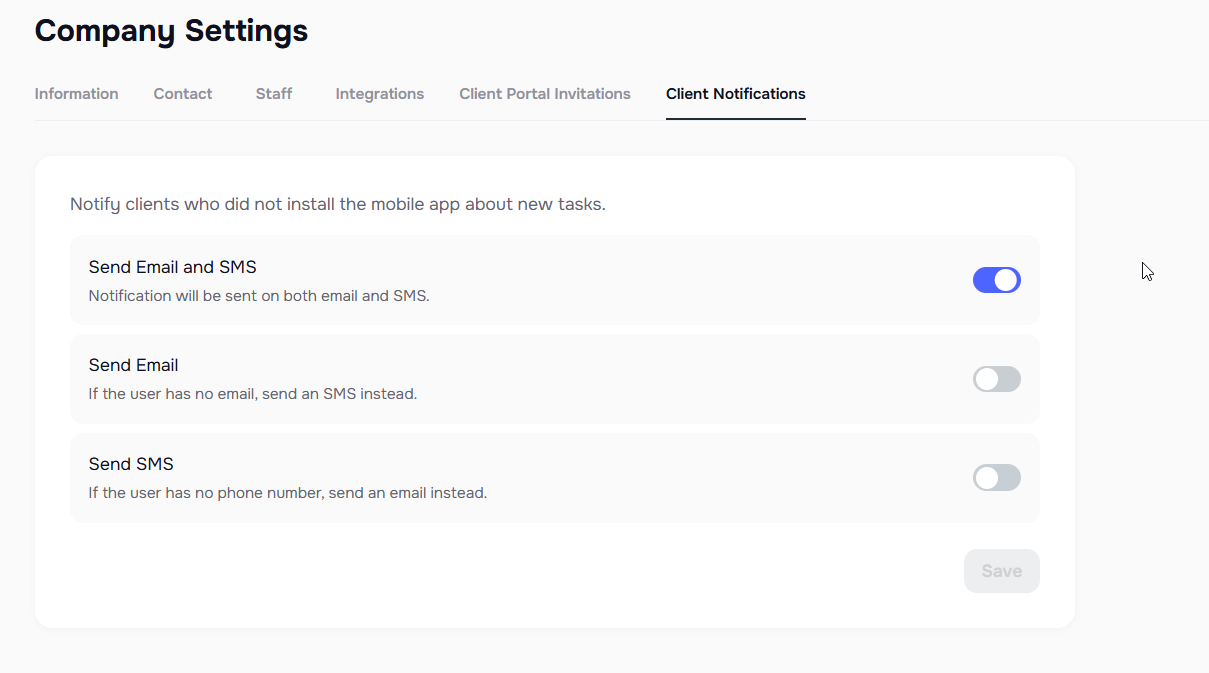This screenshot has height=673, width=1209.
Task: Open the Contact tab
Action: point(182,93)
